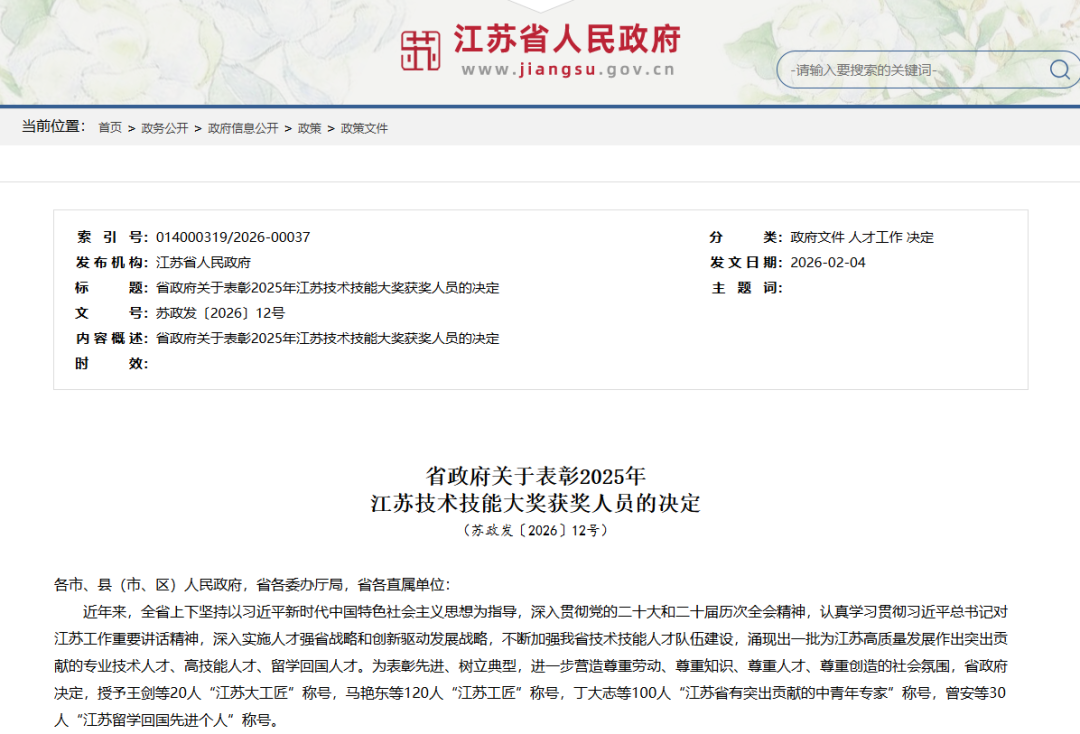Focus the keyword search input box
This screenshot has width=1080, height=734.
[x=910, y=70]
